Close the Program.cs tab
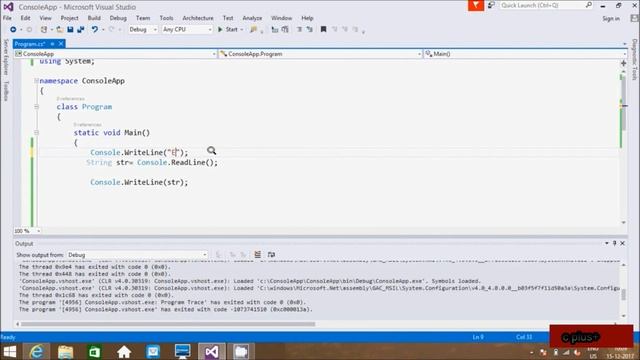 point(61,44)
